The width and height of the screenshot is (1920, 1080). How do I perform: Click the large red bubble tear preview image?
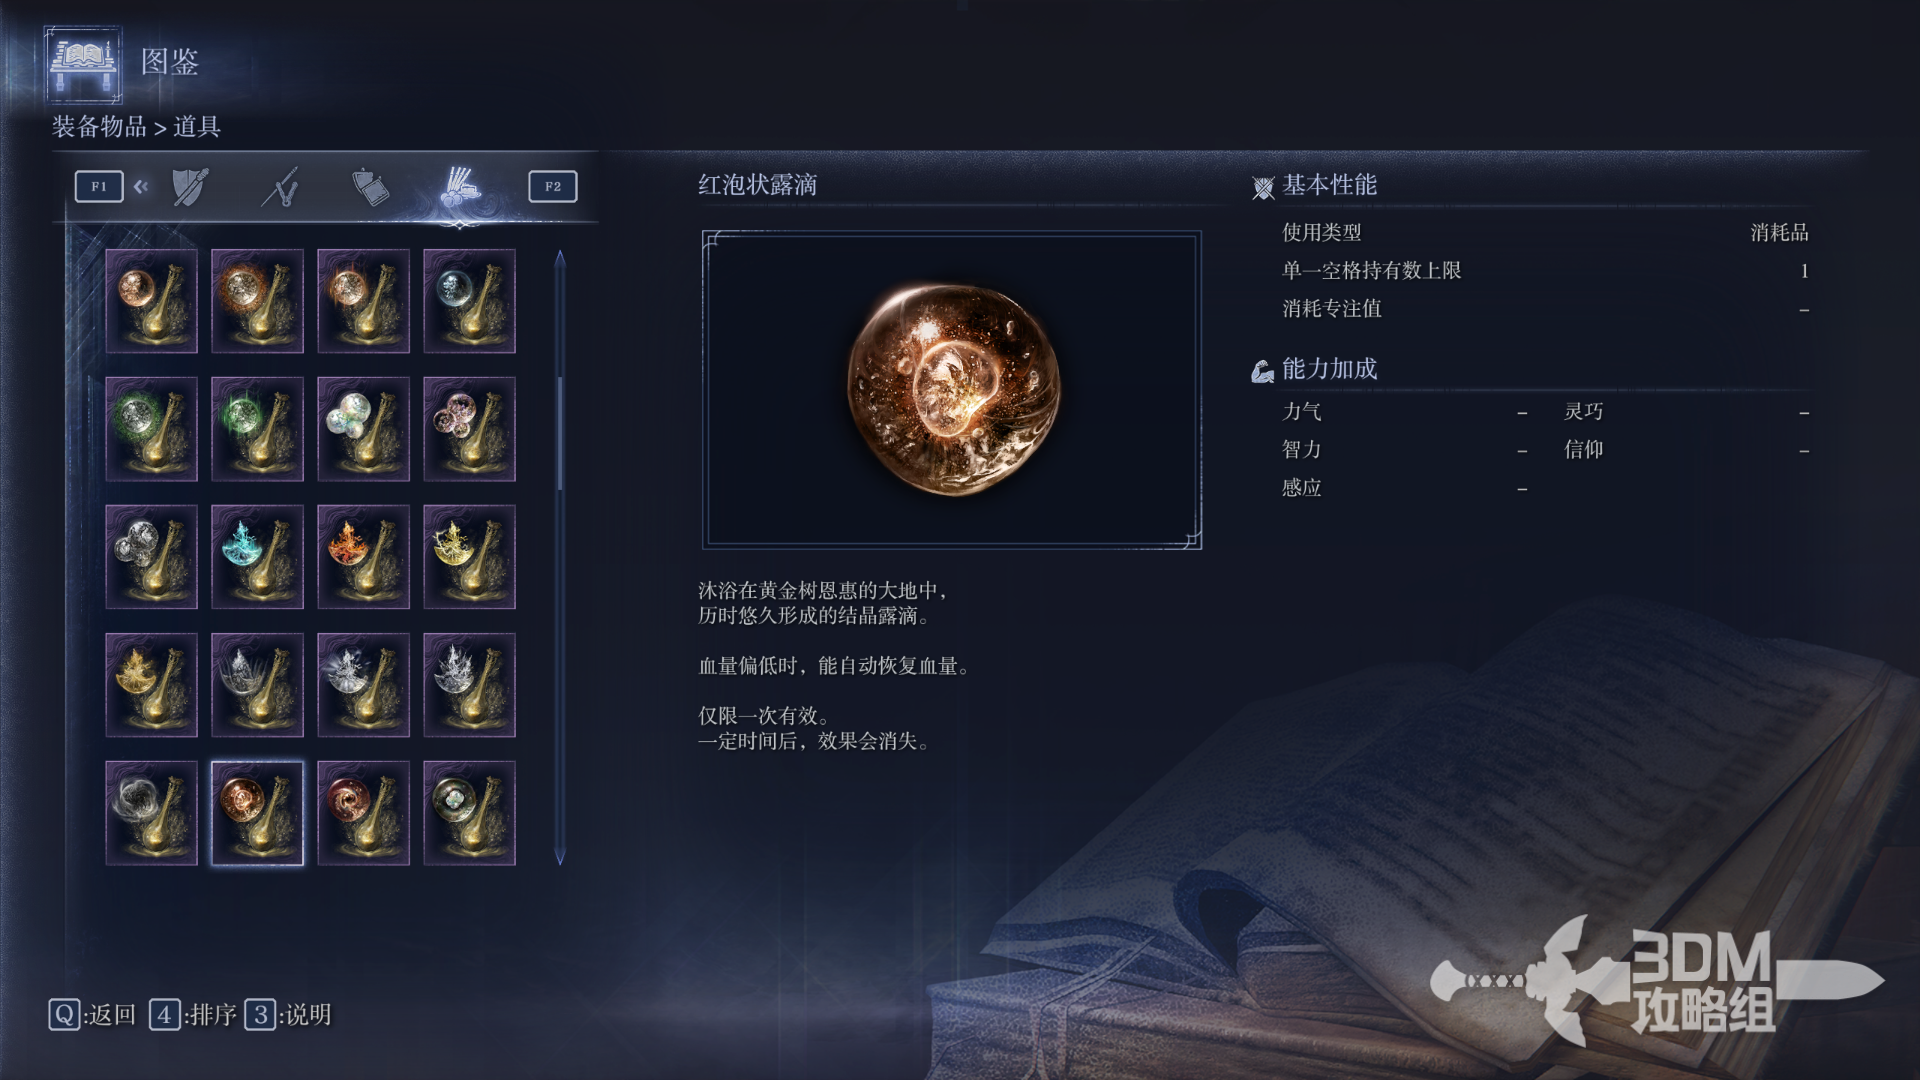pyautogui.click(x=952, y=389)
